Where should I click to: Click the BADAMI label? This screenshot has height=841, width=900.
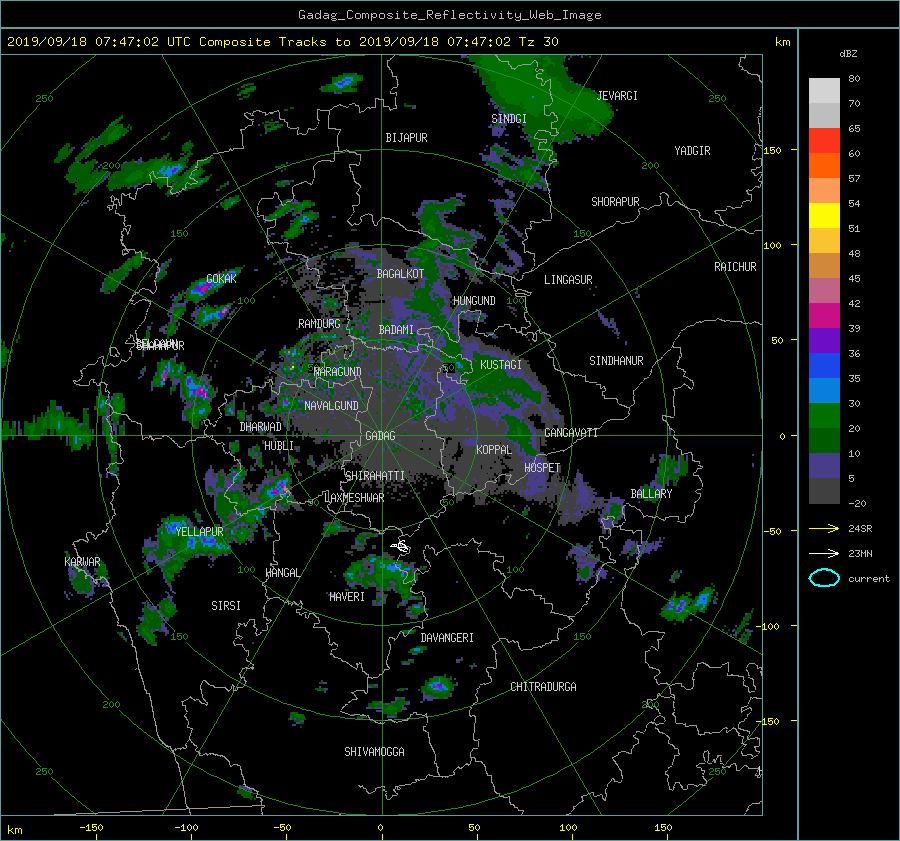396,330
